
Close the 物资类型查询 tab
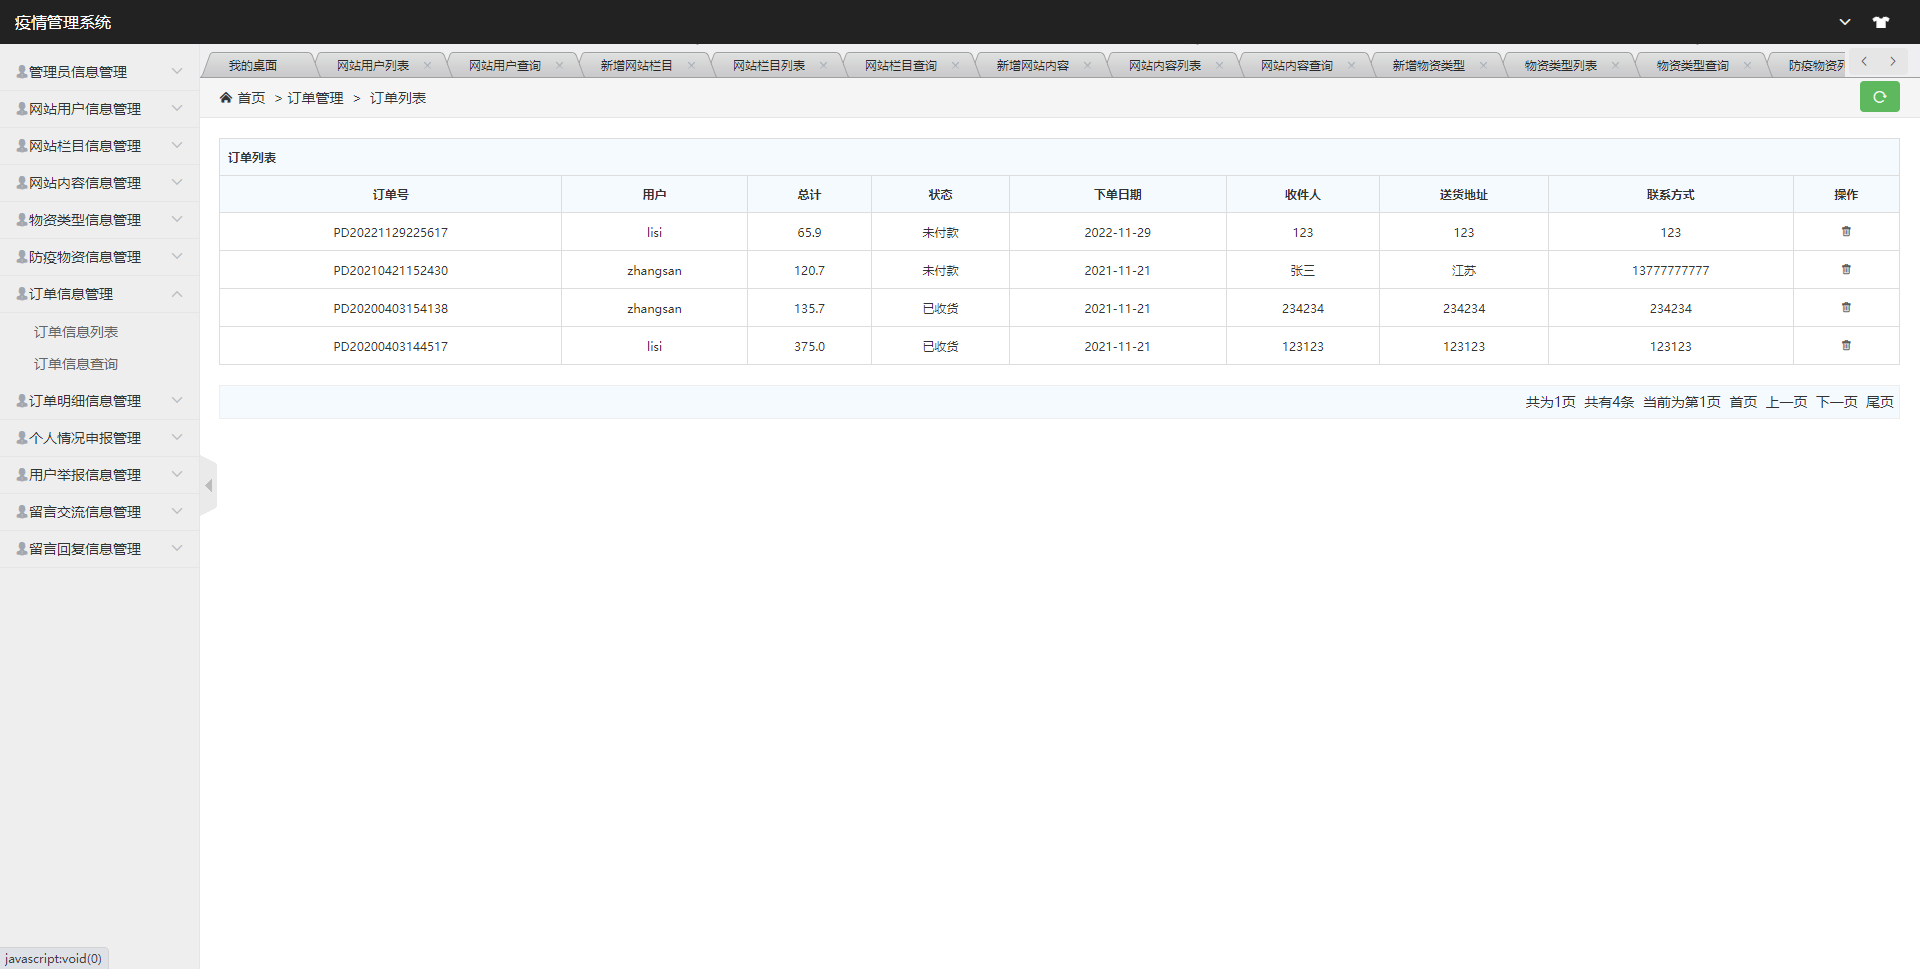click(x=1747, y=66)
